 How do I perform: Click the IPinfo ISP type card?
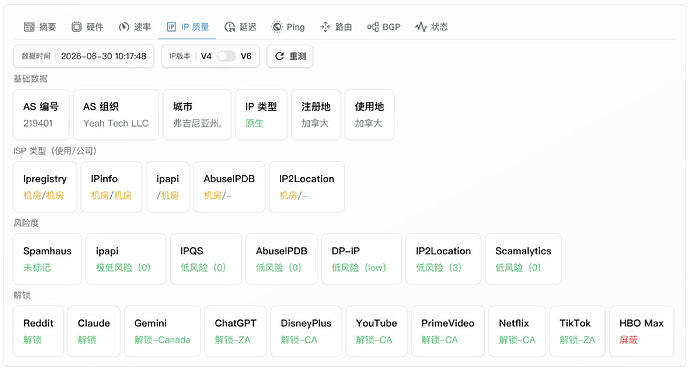coord(111,187)
